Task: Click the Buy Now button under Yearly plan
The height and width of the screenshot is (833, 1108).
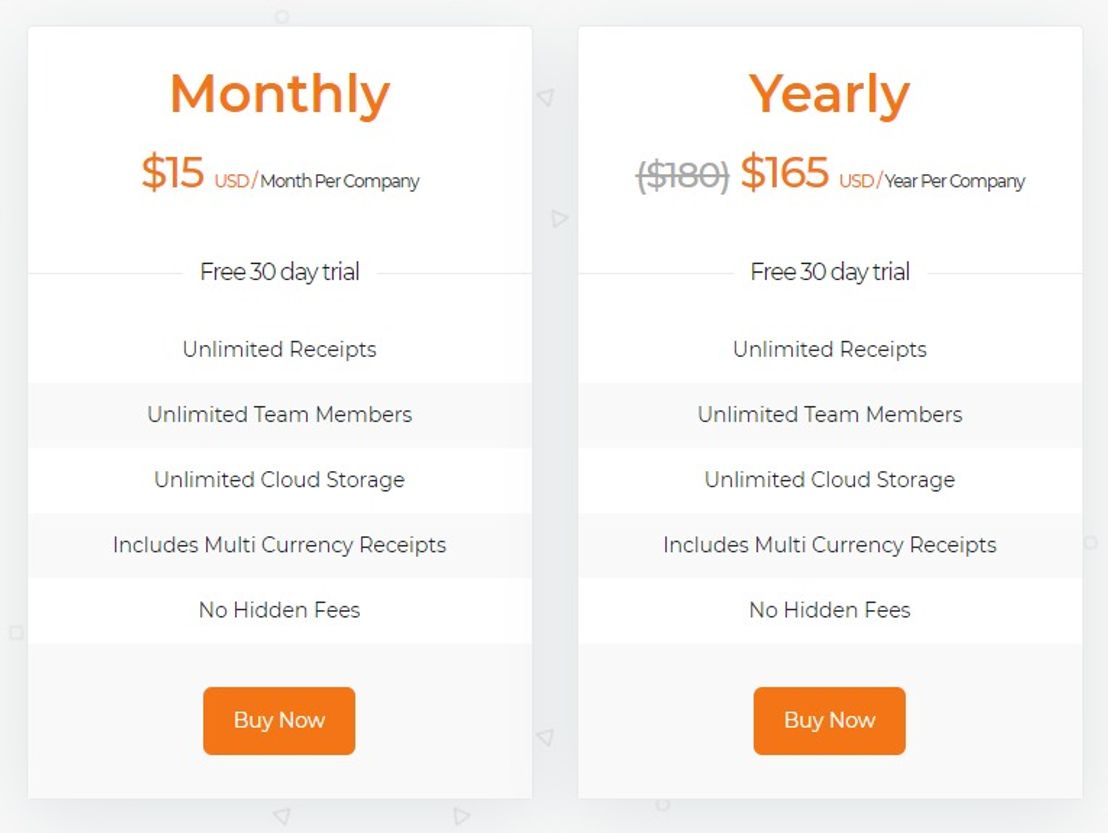Action: pos(829,720)
